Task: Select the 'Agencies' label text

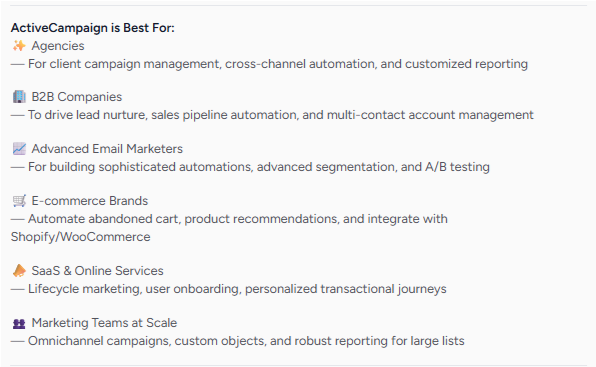Action: pos(58,46)
